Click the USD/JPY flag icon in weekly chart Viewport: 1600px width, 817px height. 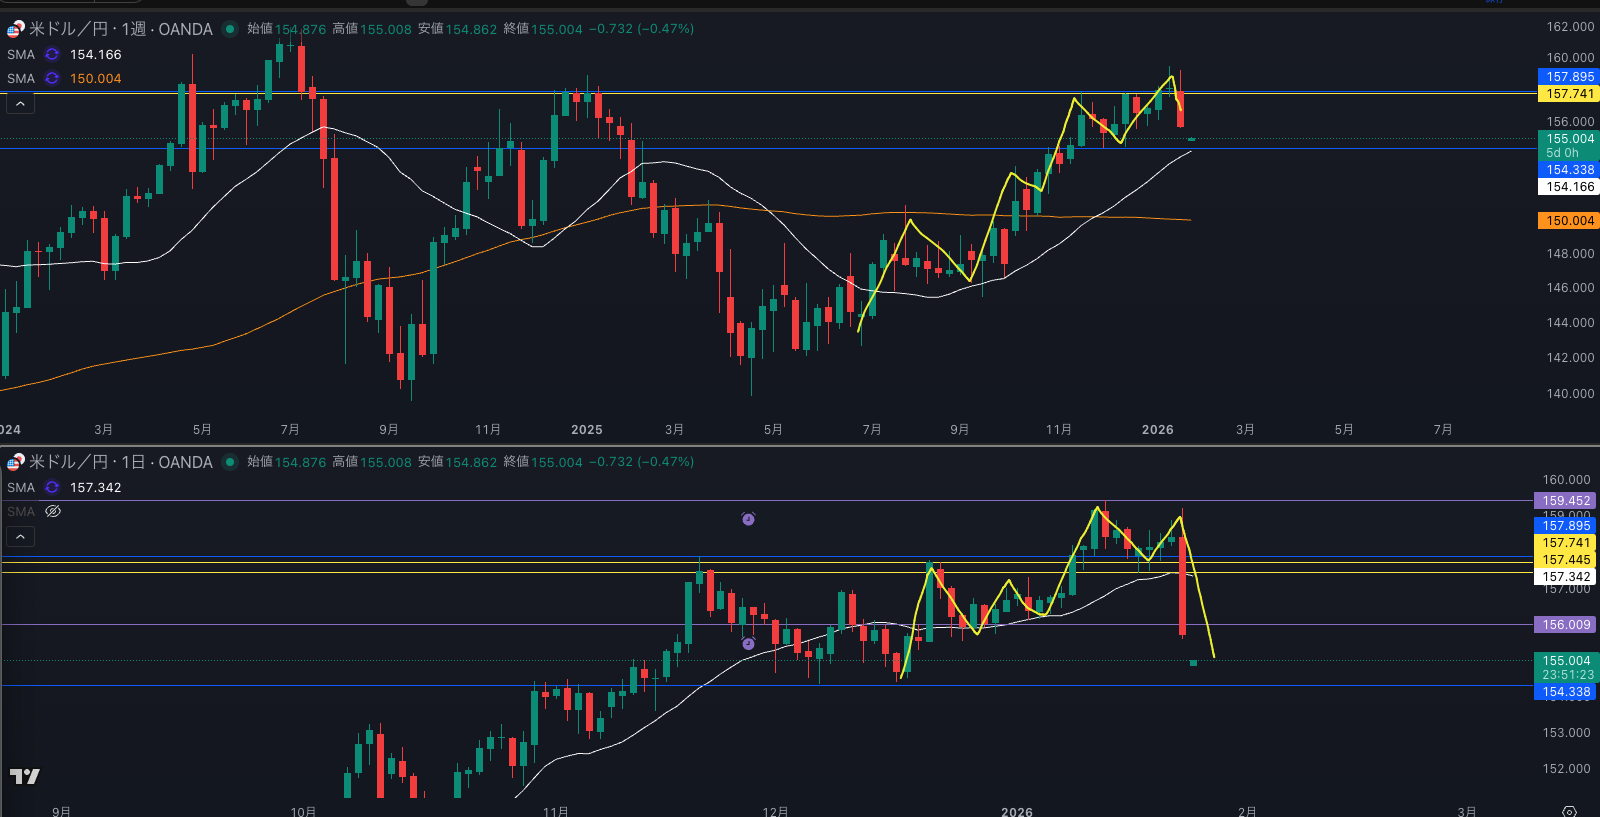click(16, 29)
